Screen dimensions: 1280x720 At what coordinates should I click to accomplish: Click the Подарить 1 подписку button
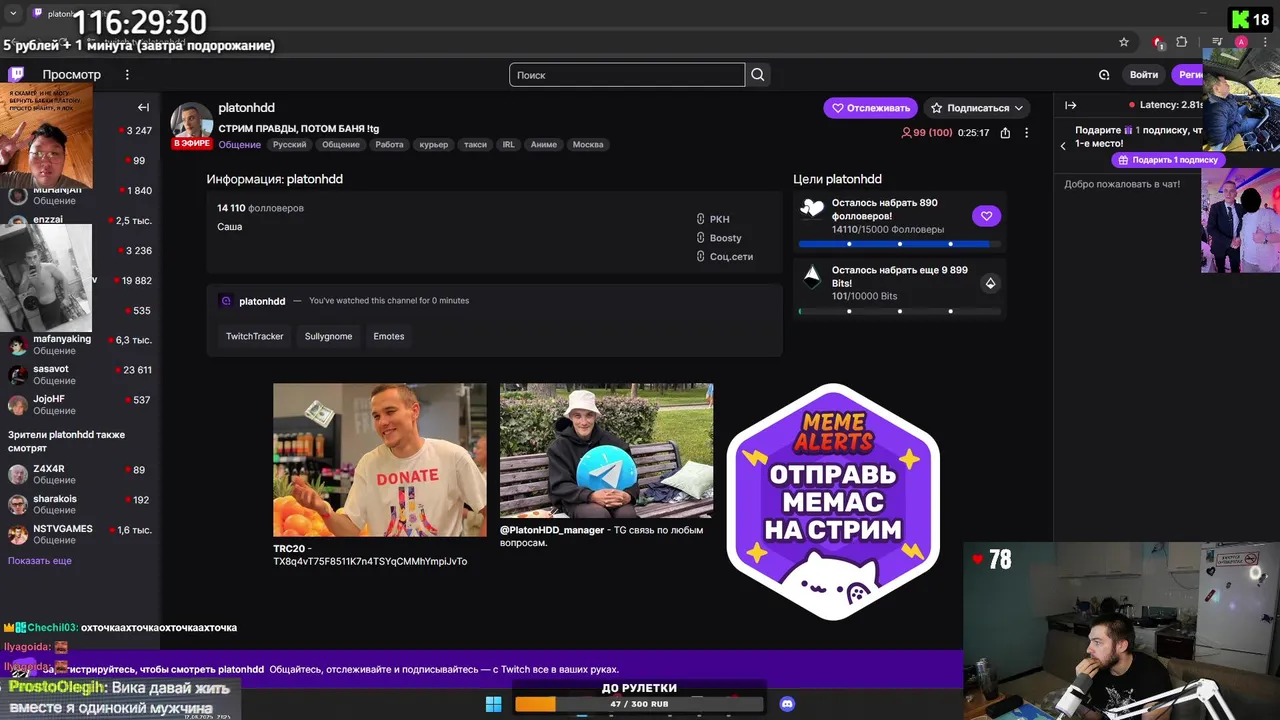[1168, 160]
